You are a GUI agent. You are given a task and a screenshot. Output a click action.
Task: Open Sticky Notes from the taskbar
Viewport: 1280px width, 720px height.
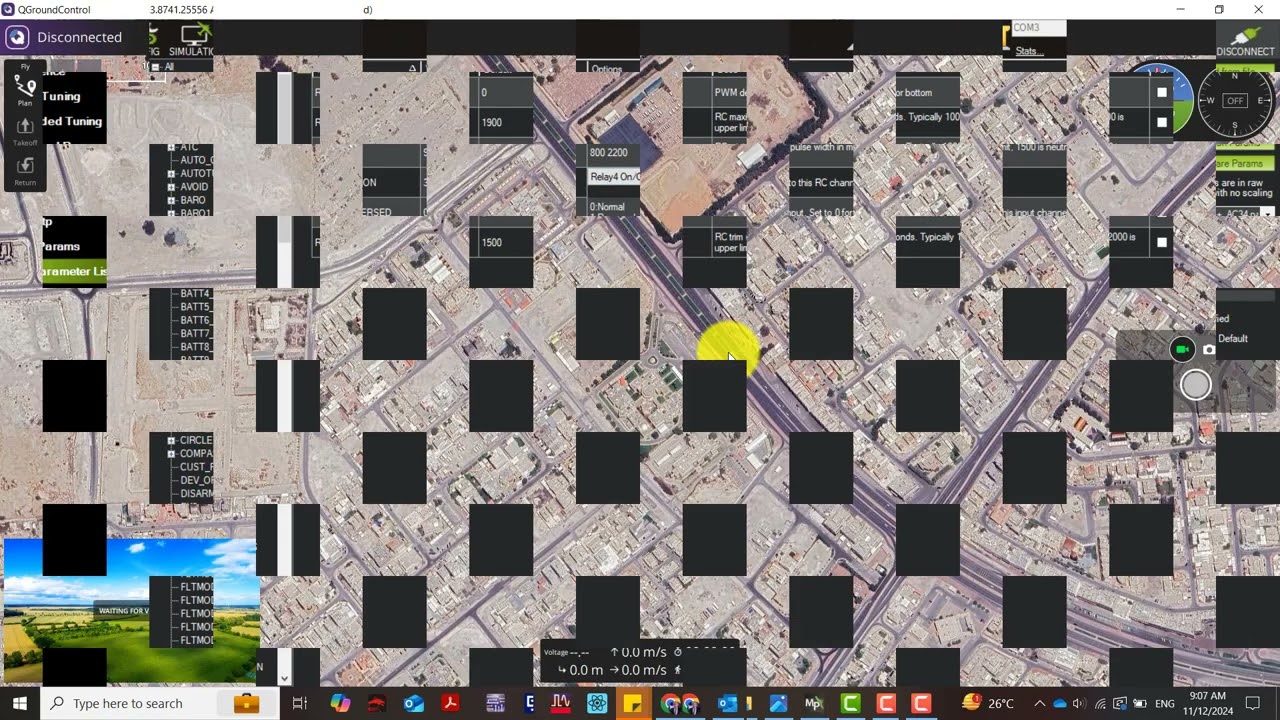pos(633,704)
